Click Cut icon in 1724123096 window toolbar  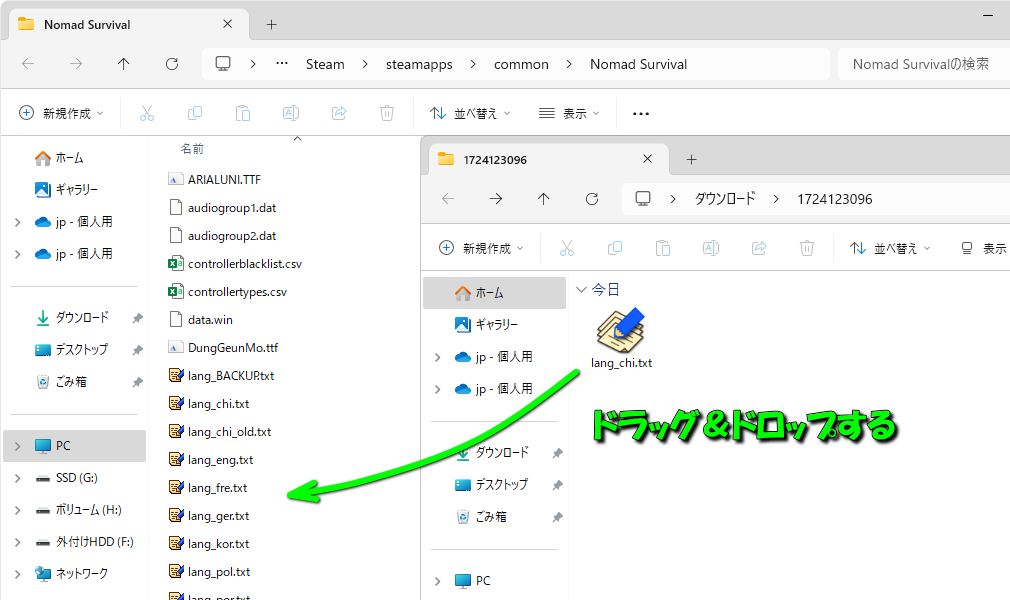(x=567, y=248)
